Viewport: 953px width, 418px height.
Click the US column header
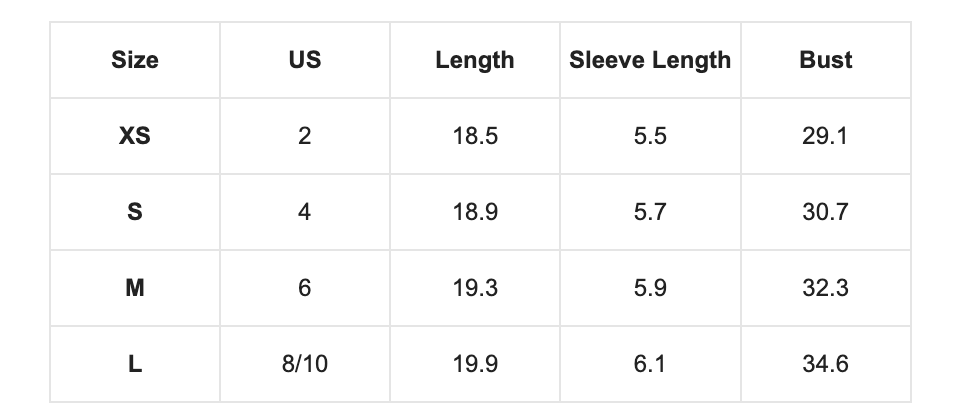point(305,60)
